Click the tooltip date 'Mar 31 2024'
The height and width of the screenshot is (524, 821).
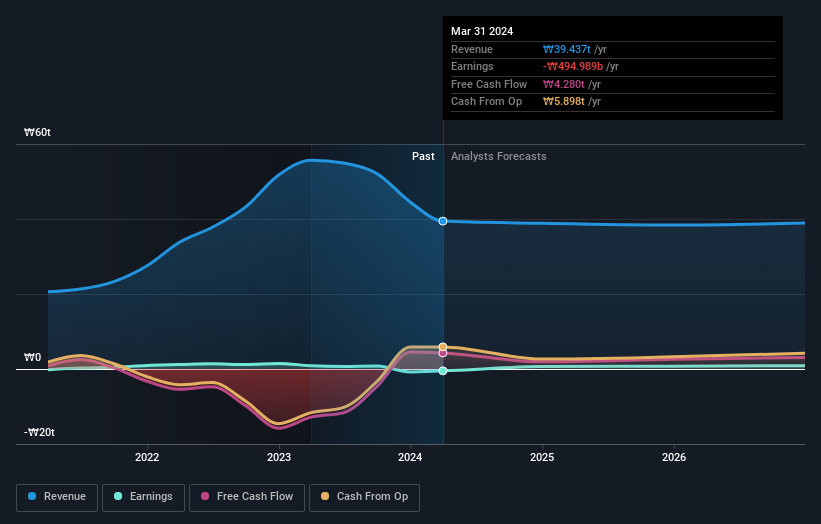[482, 31]
